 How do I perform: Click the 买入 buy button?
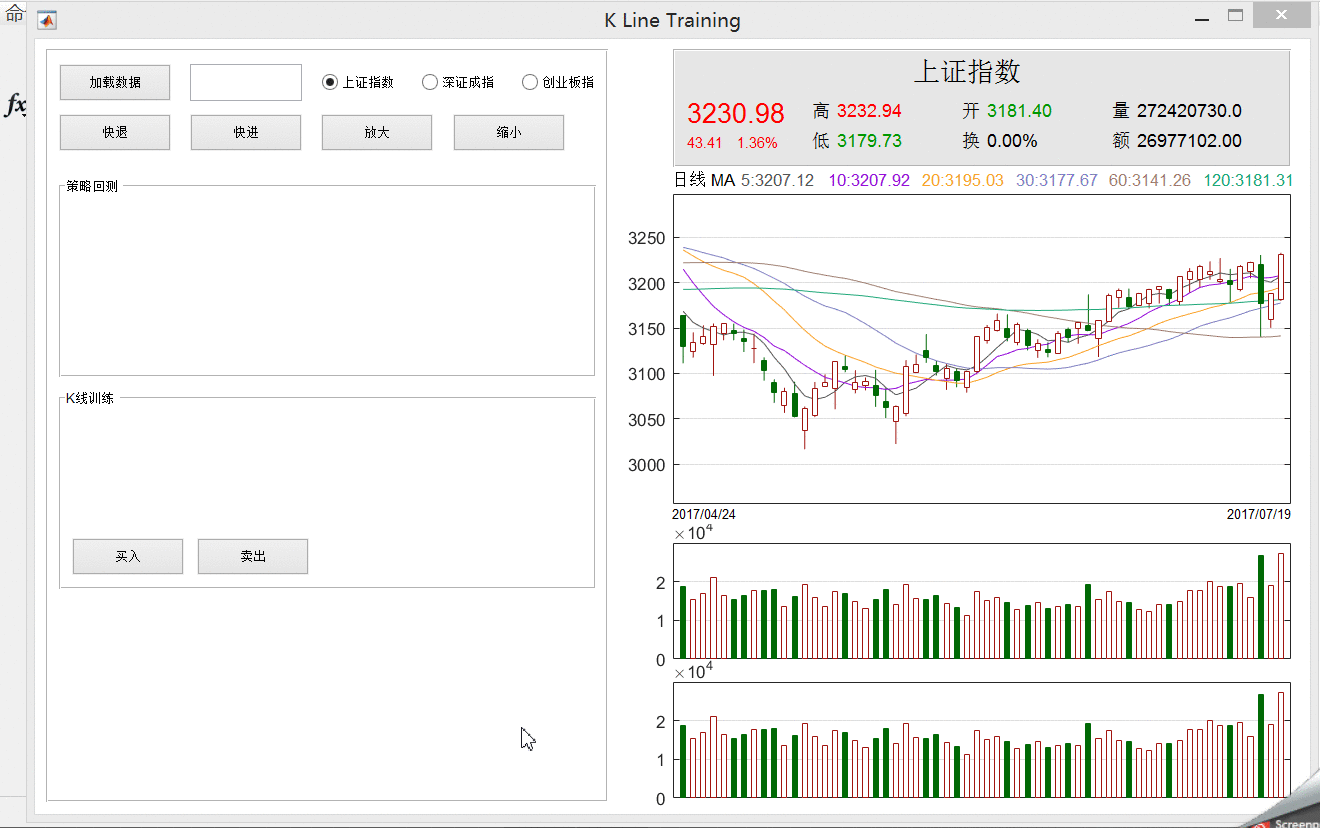(x=128, y=556)
